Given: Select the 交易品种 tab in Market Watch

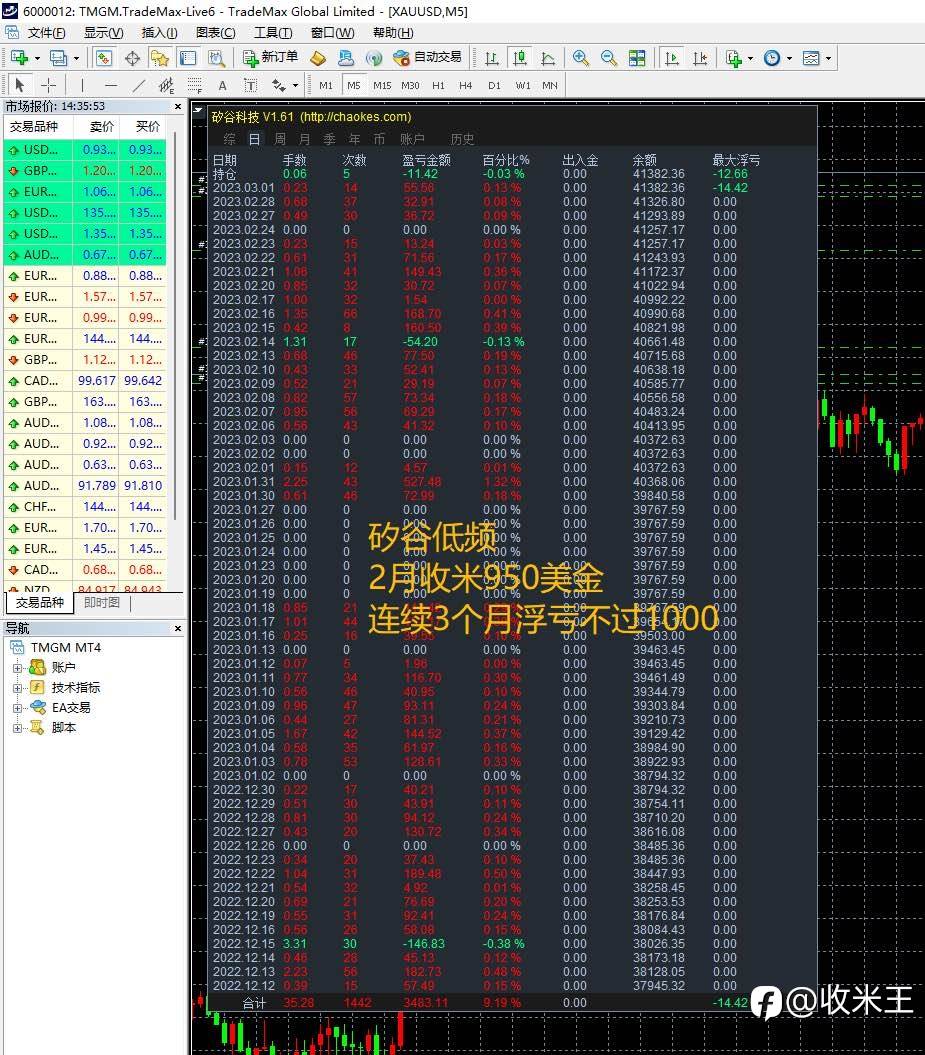Looking at the screenshot, I should pos(40,602).
